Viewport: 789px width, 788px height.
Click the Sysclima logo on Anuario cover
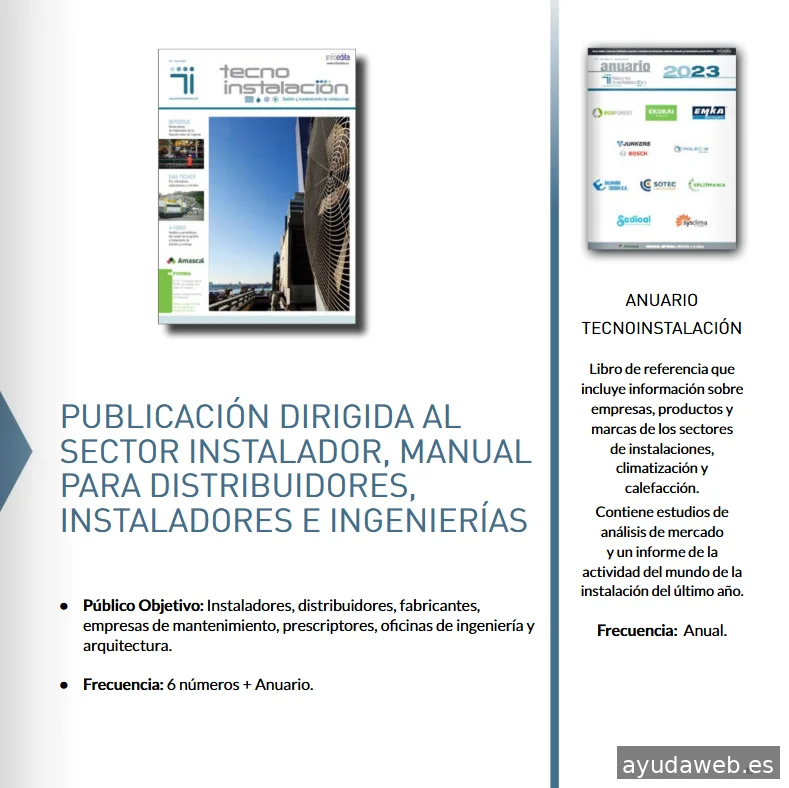tap(691, 220)
